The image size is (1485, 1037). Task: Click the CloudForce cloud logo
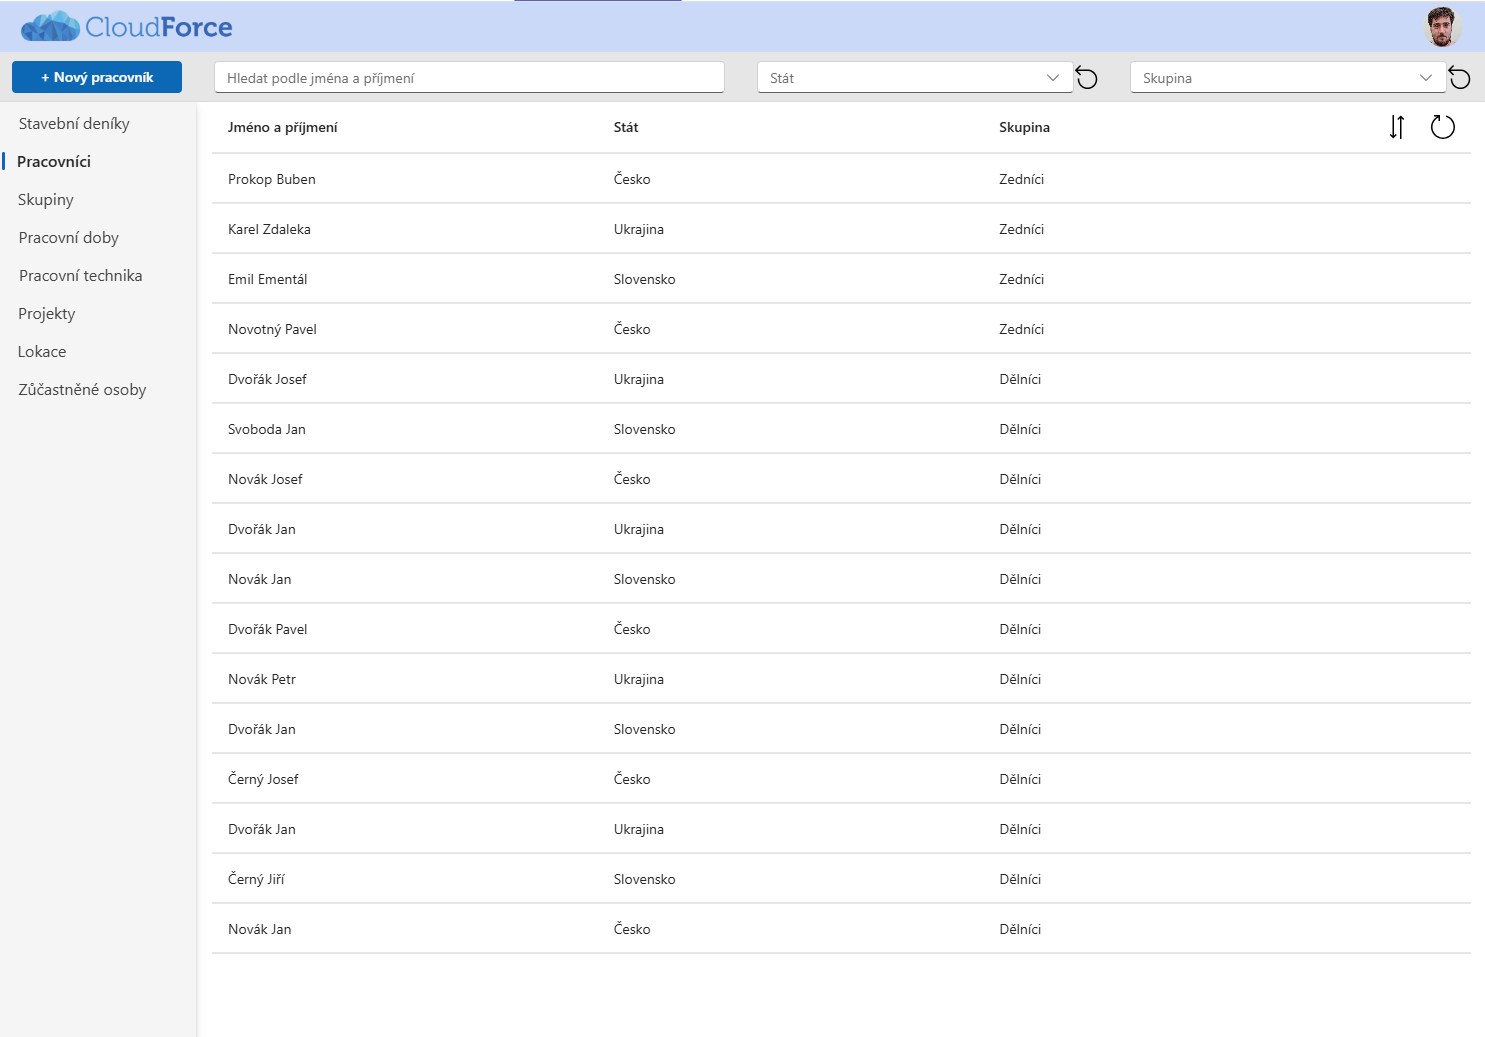(x=127, y=27)
